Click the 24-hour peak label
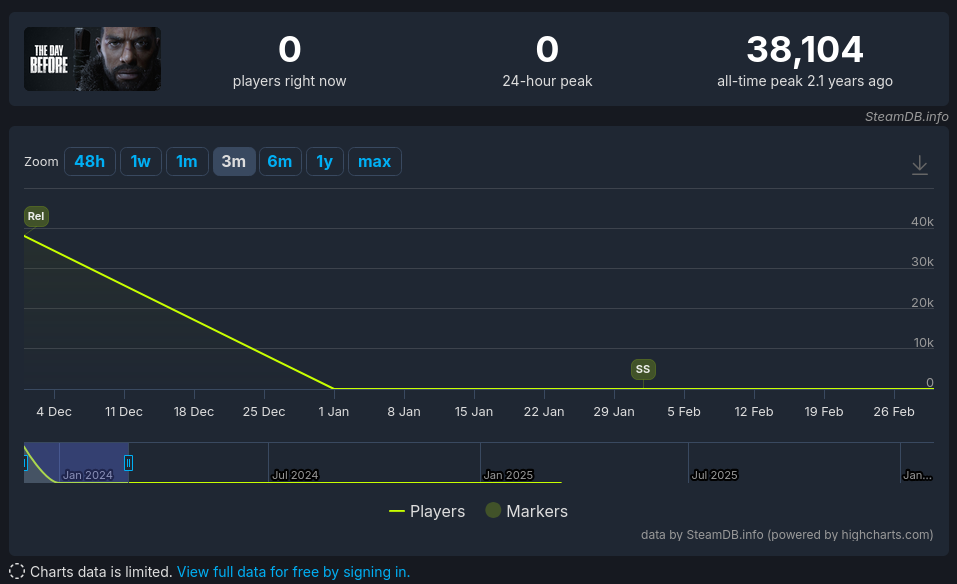957x584 pixels. [547, 81]
